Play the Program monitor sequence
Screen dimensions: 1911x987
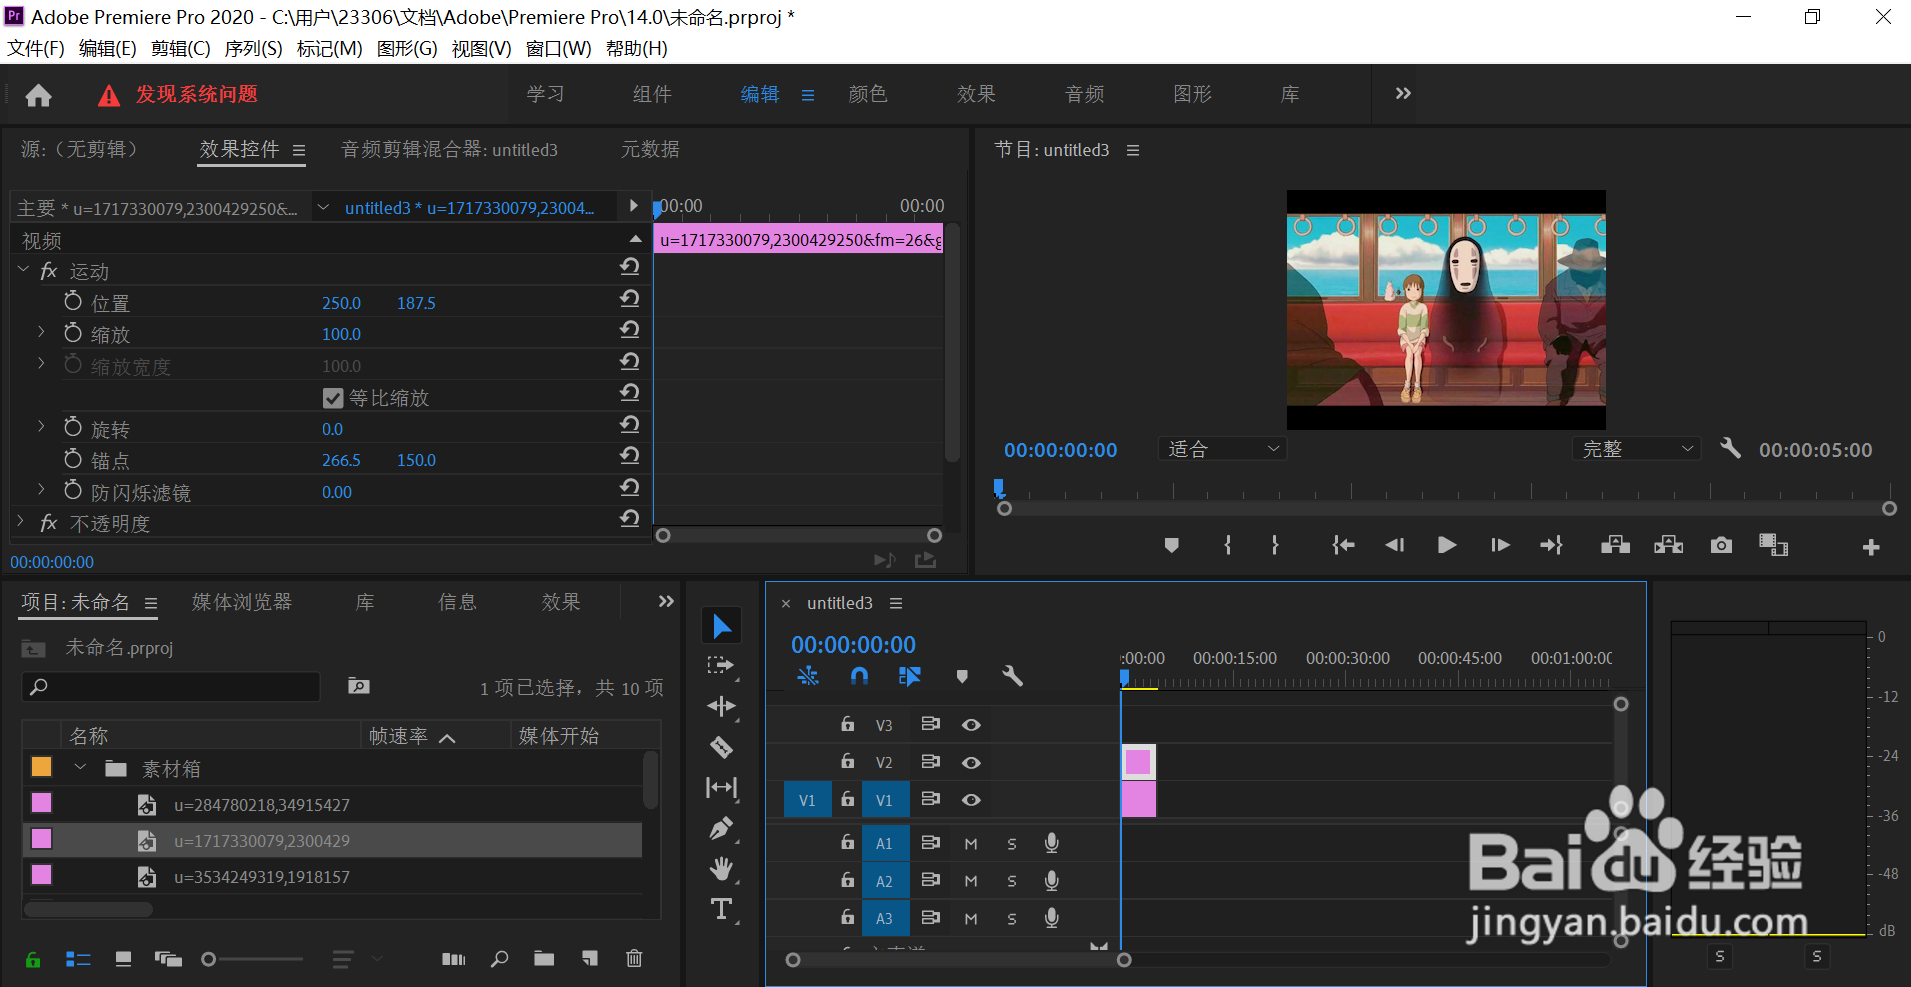tap(1446, 545)
